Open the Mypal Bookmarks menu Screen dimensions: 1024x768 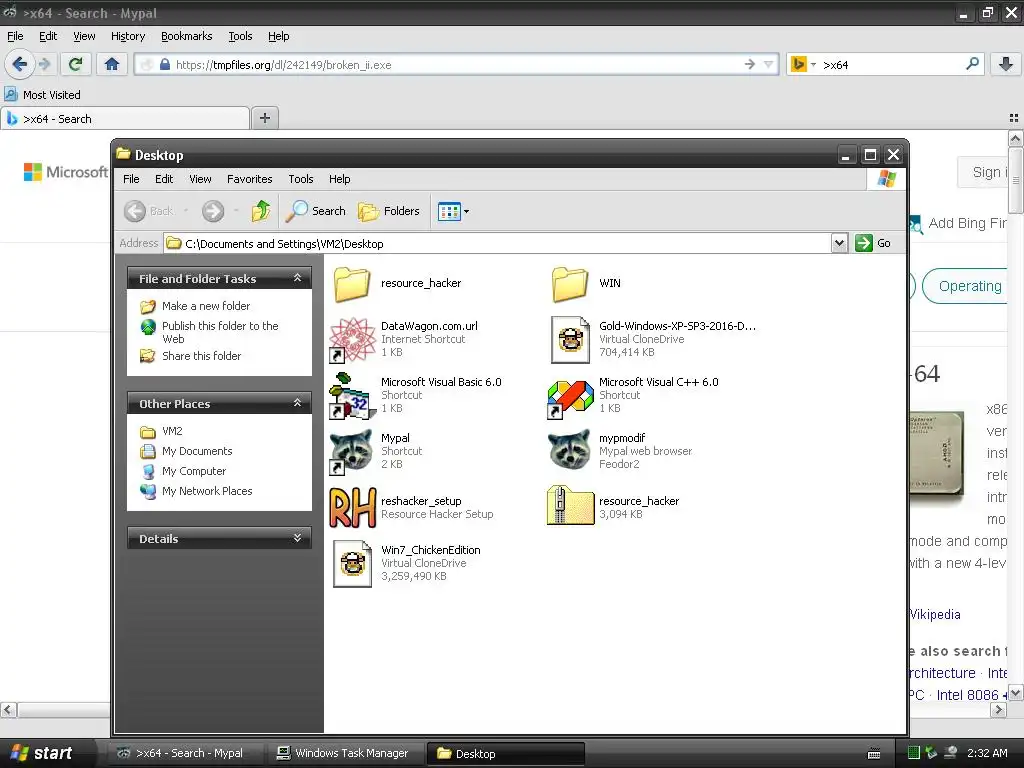tap(187, 36)
